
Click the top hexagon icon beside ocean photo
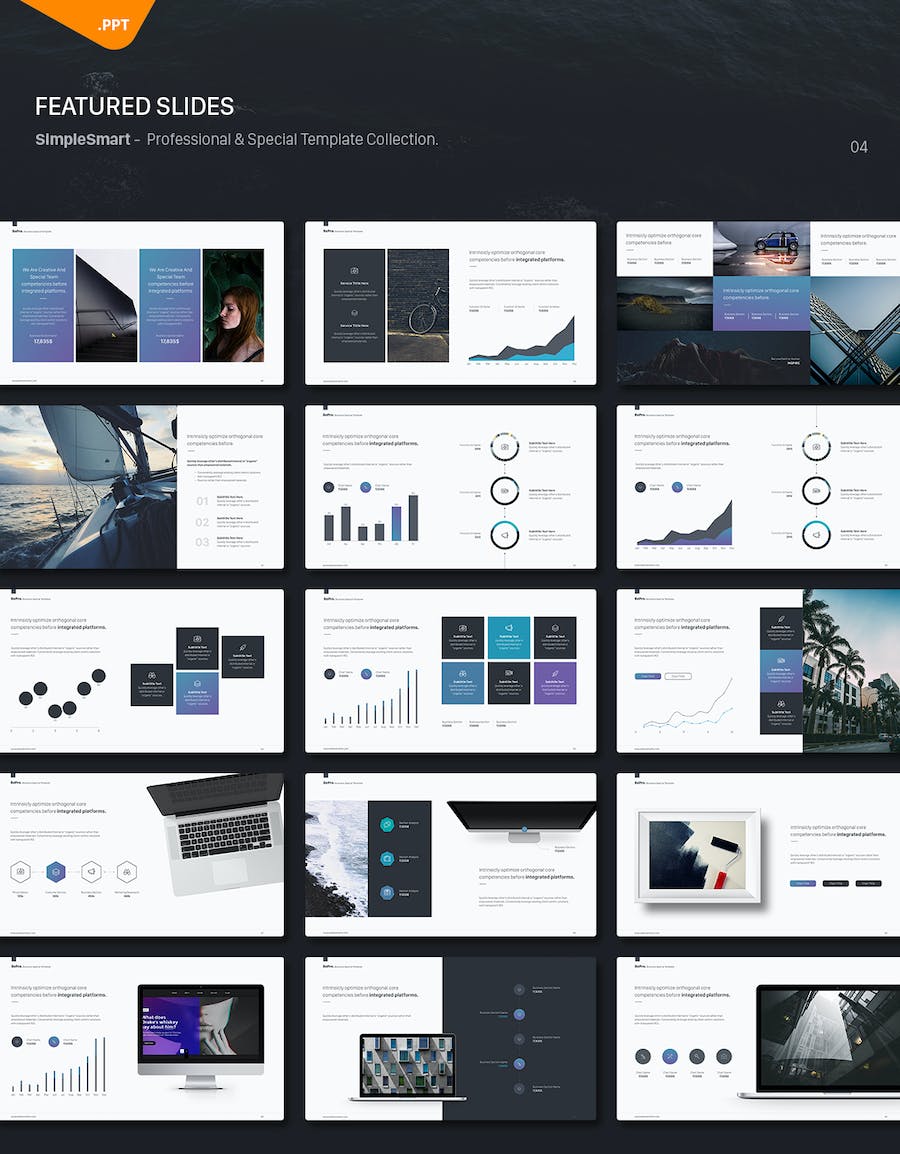click(x=388, y=824)
